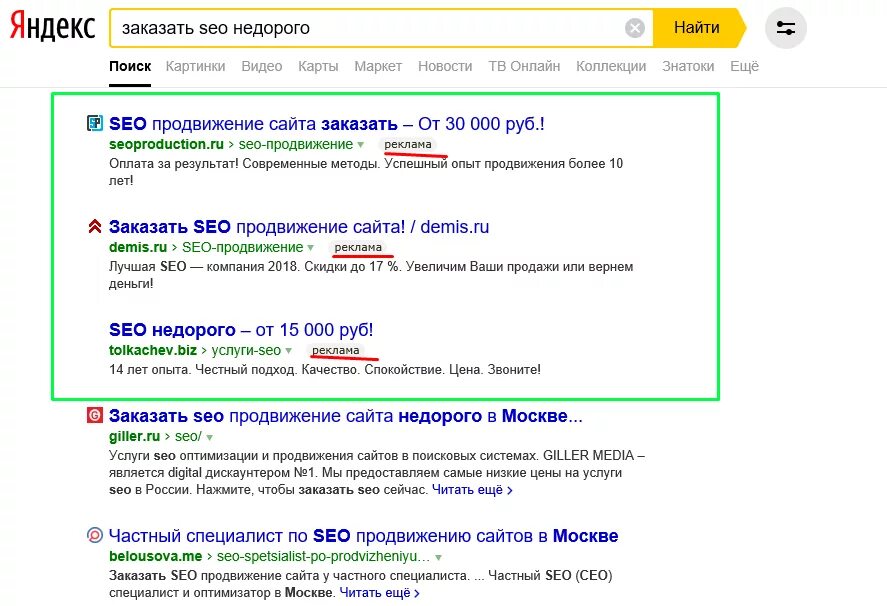Click the 'реклама' label on tolkachev.biz ad

335,350
